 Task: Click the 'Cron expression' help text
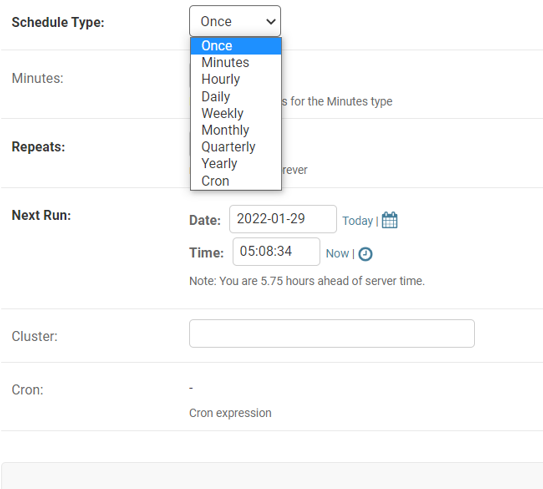click(x=230, y=413)
